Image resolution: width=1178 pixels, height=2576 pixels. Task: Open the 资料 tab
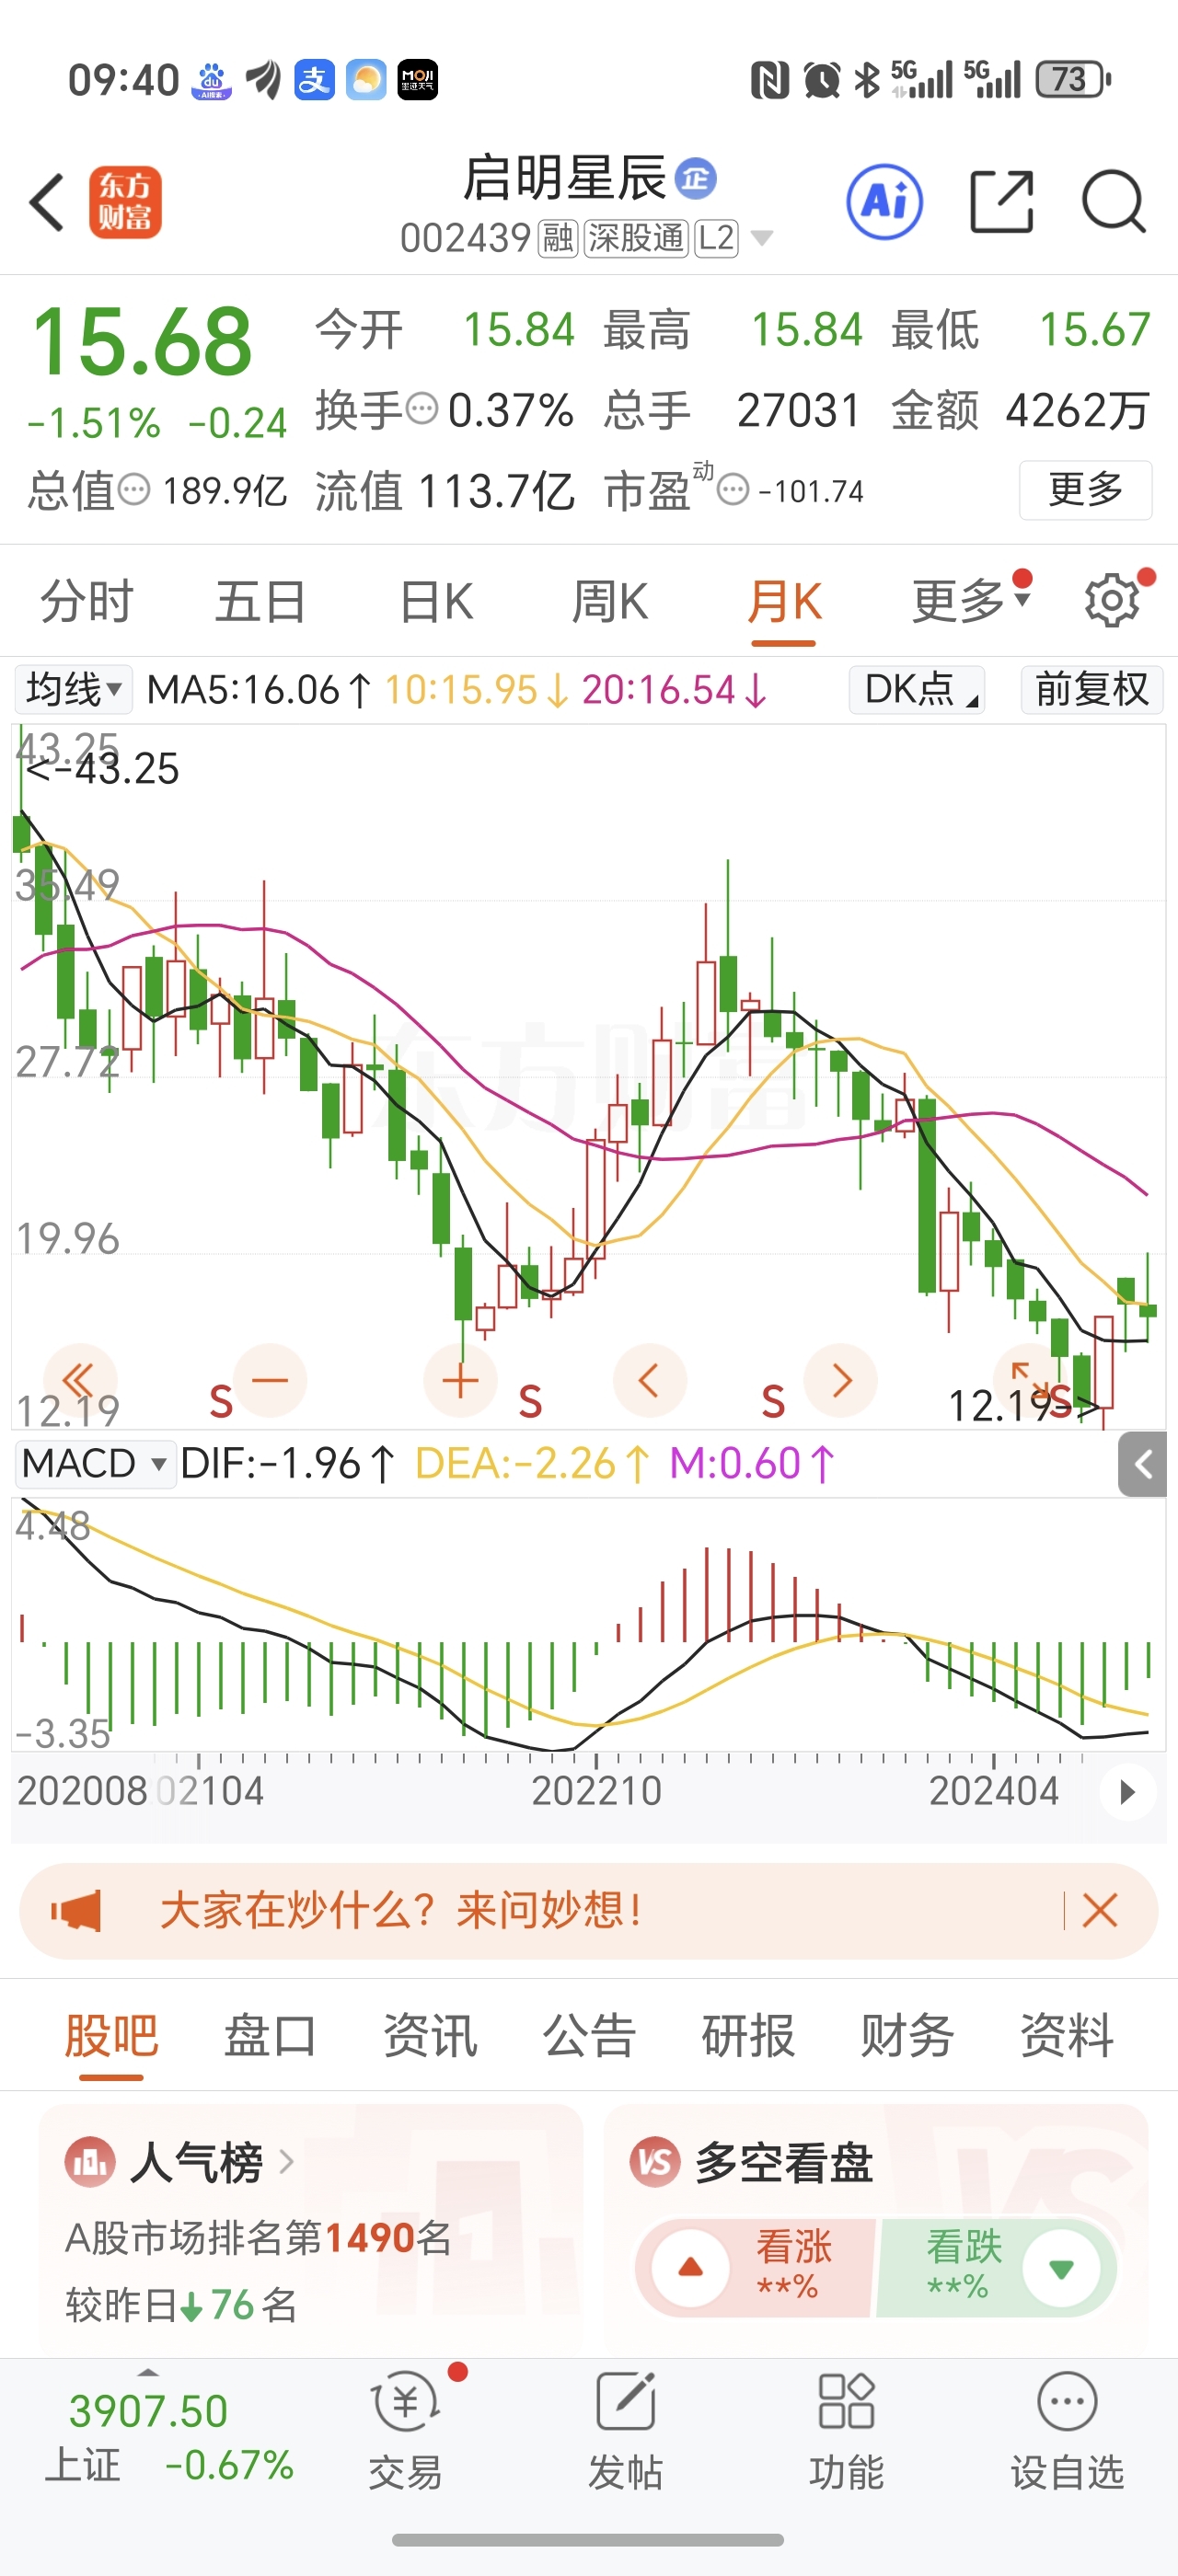[1066, 2036]
